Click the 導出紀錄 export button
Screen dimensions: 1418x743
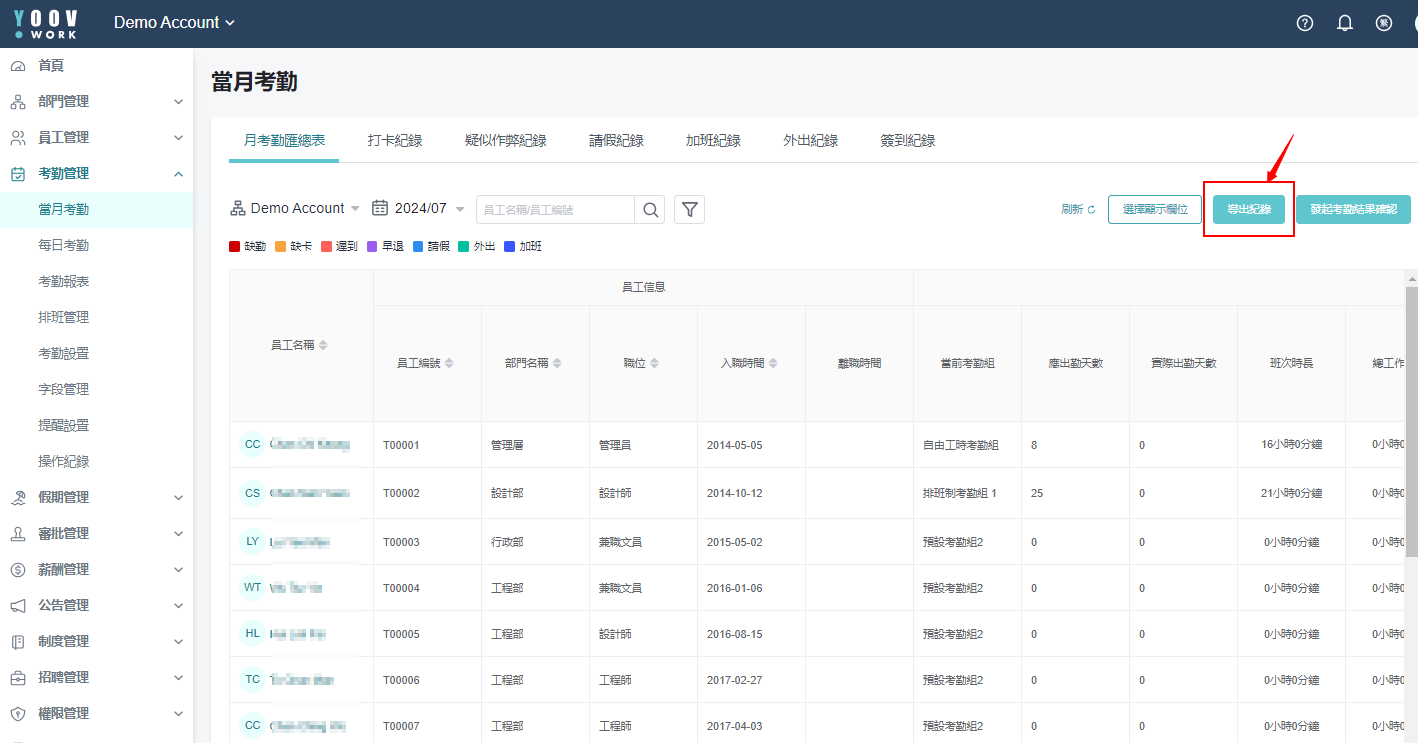[x=1249, y=209]
